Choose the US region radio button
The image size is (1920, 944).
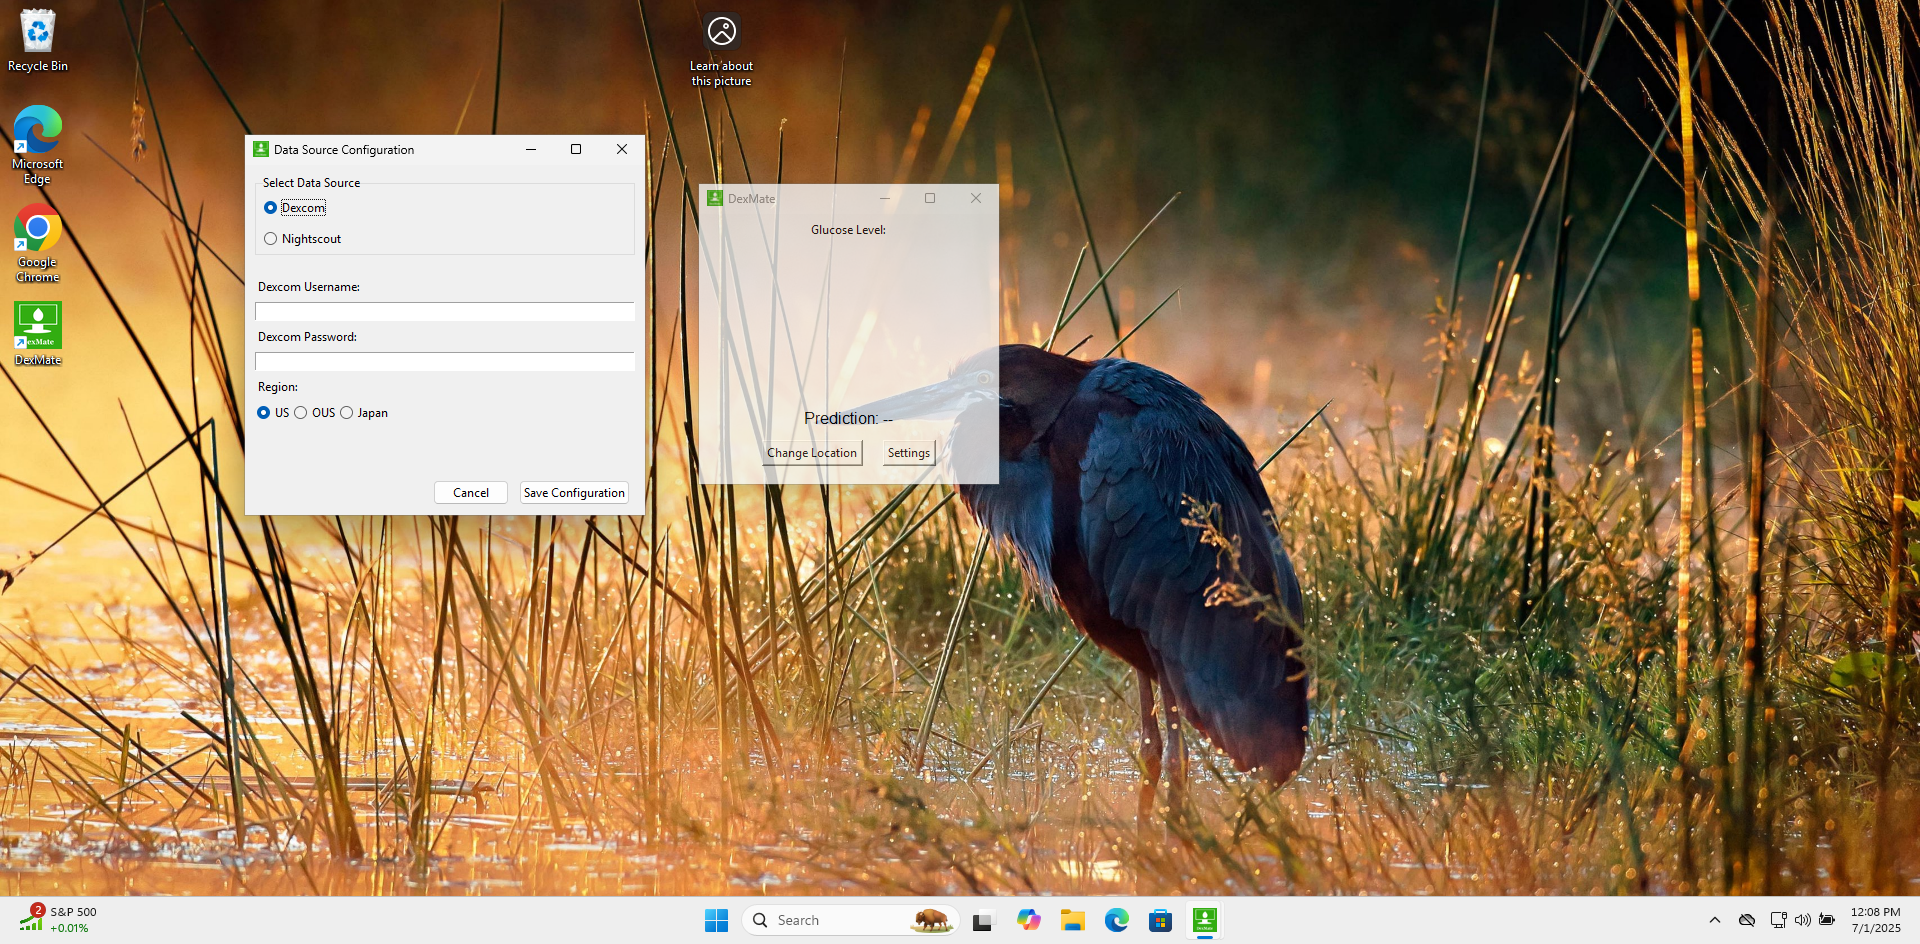(263, 413)
